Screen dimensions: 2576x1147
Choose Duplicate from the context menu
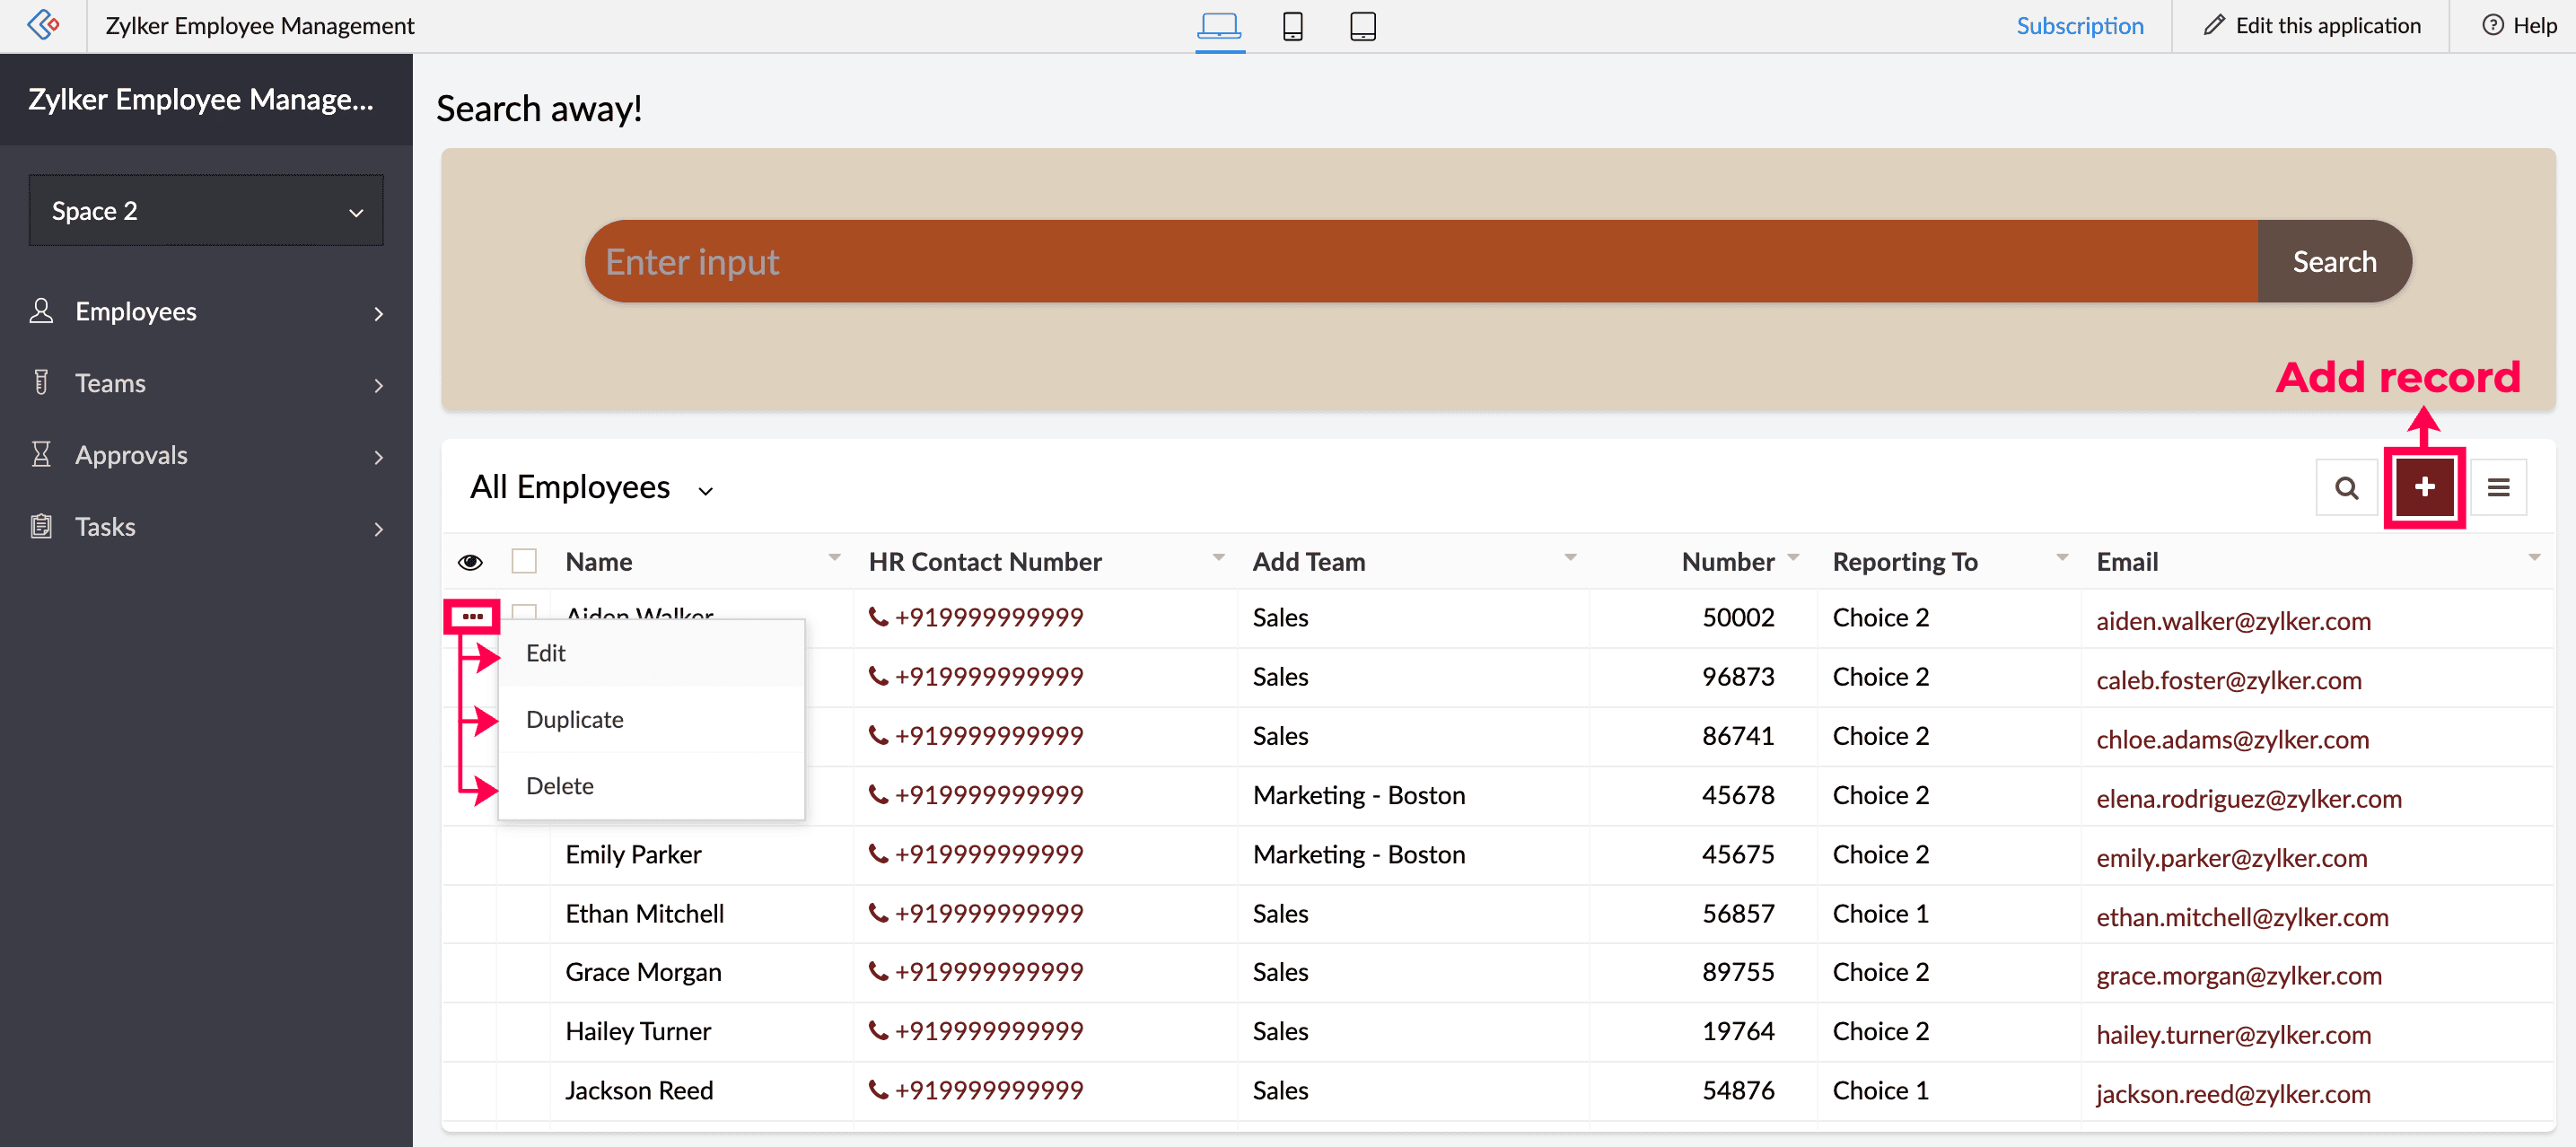pos(574,719)
